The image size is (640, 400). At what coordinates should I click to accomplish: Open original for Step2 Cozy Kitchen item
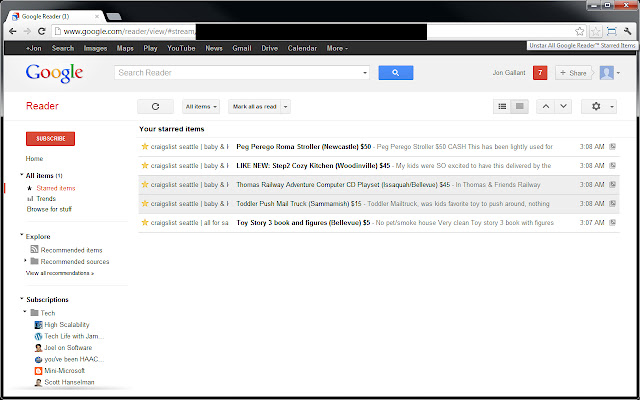coord(612,166)
